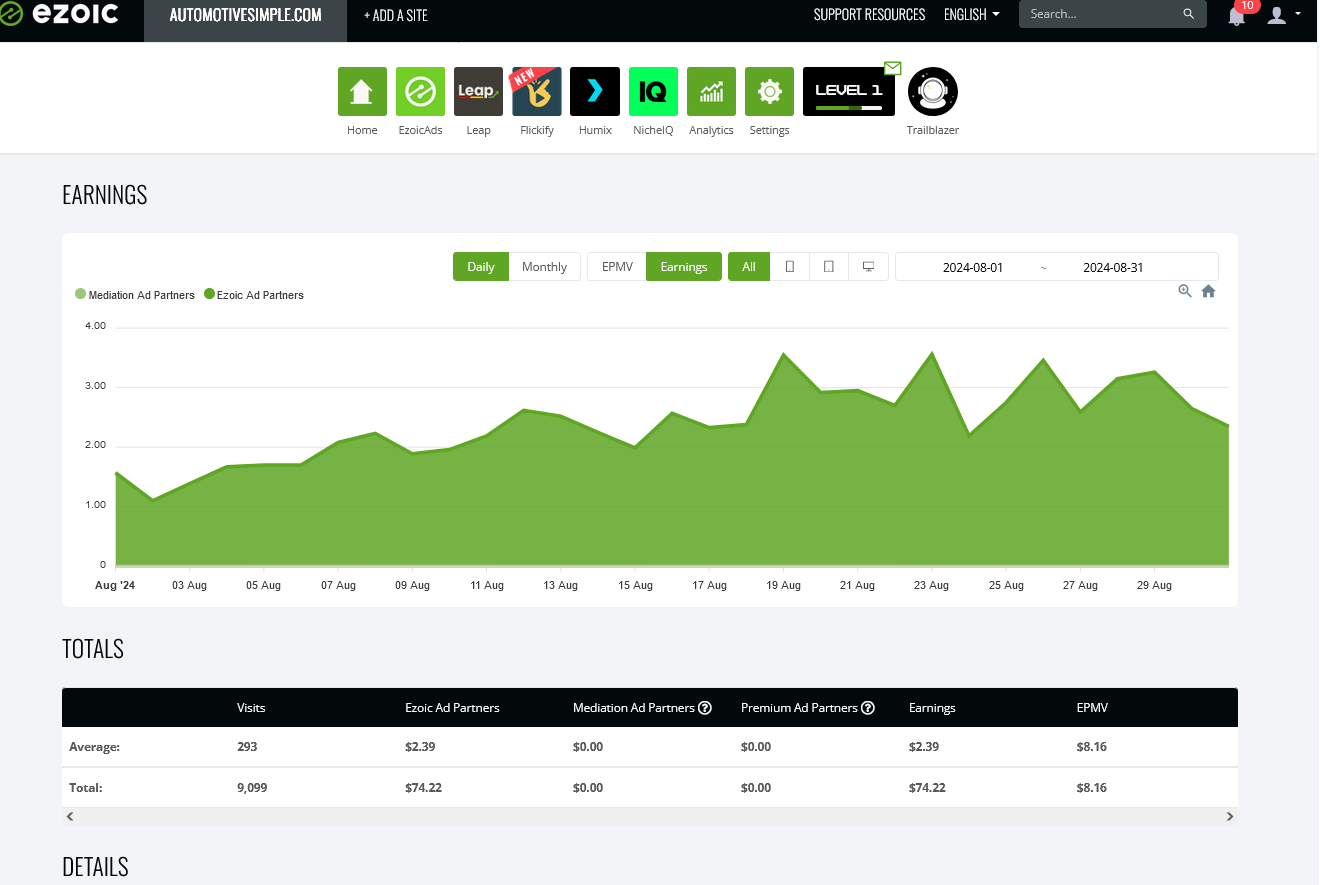Open the notifications bell
This screenshot has height=885, width=1320.
tap(1237, 15)
